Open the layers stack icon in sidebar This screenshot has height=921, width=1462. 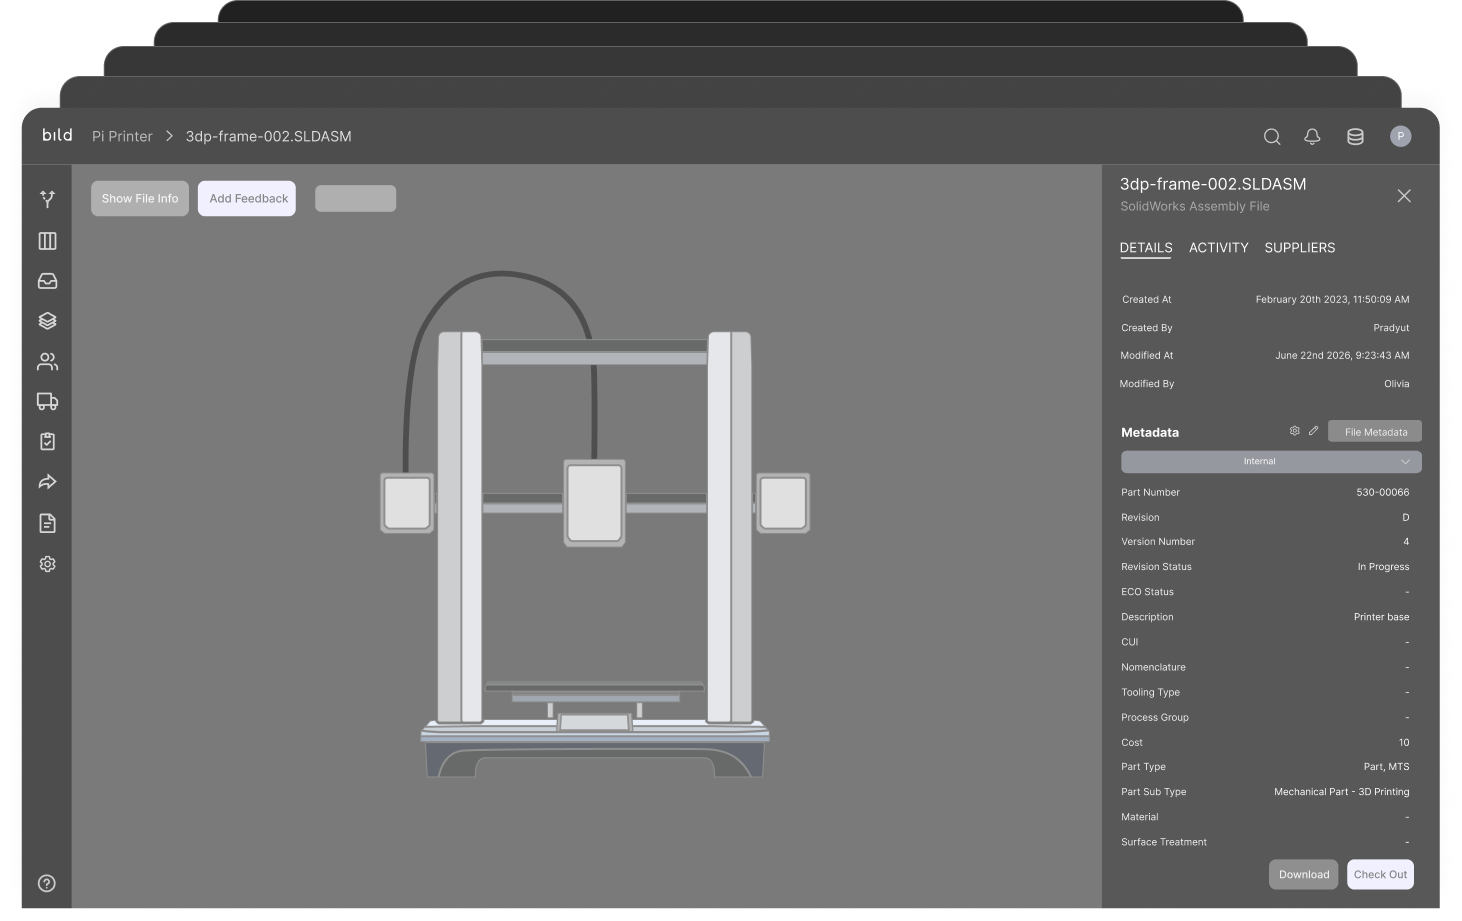tap(47, 321)
